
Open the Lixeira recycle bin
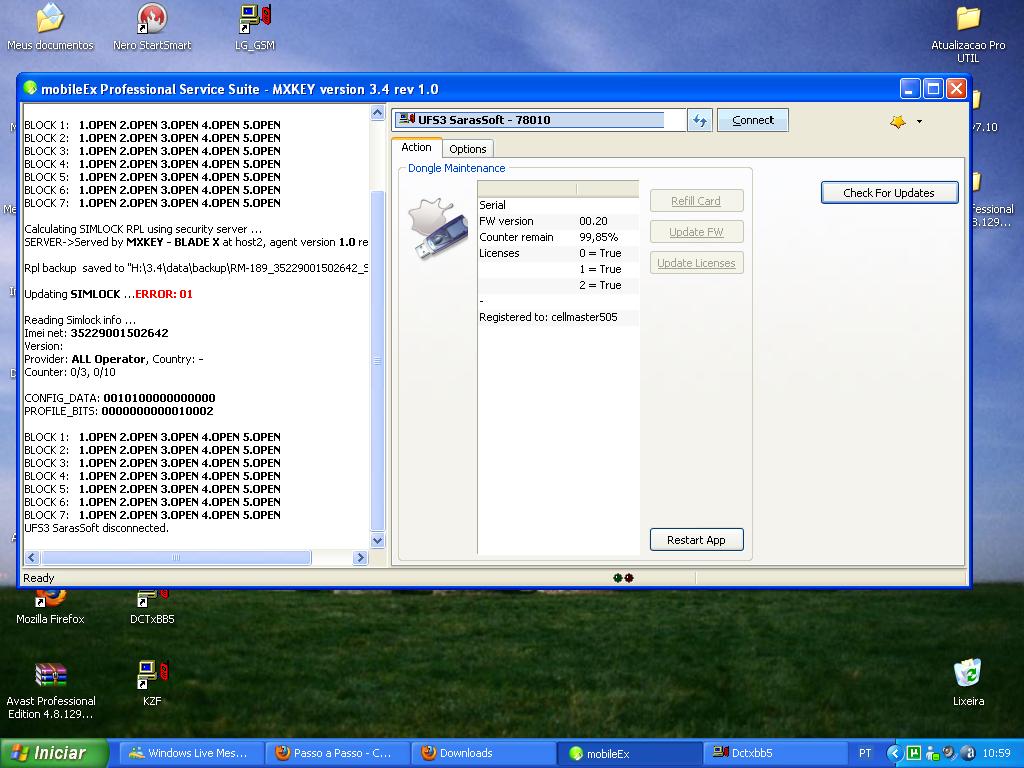[967, 674]
